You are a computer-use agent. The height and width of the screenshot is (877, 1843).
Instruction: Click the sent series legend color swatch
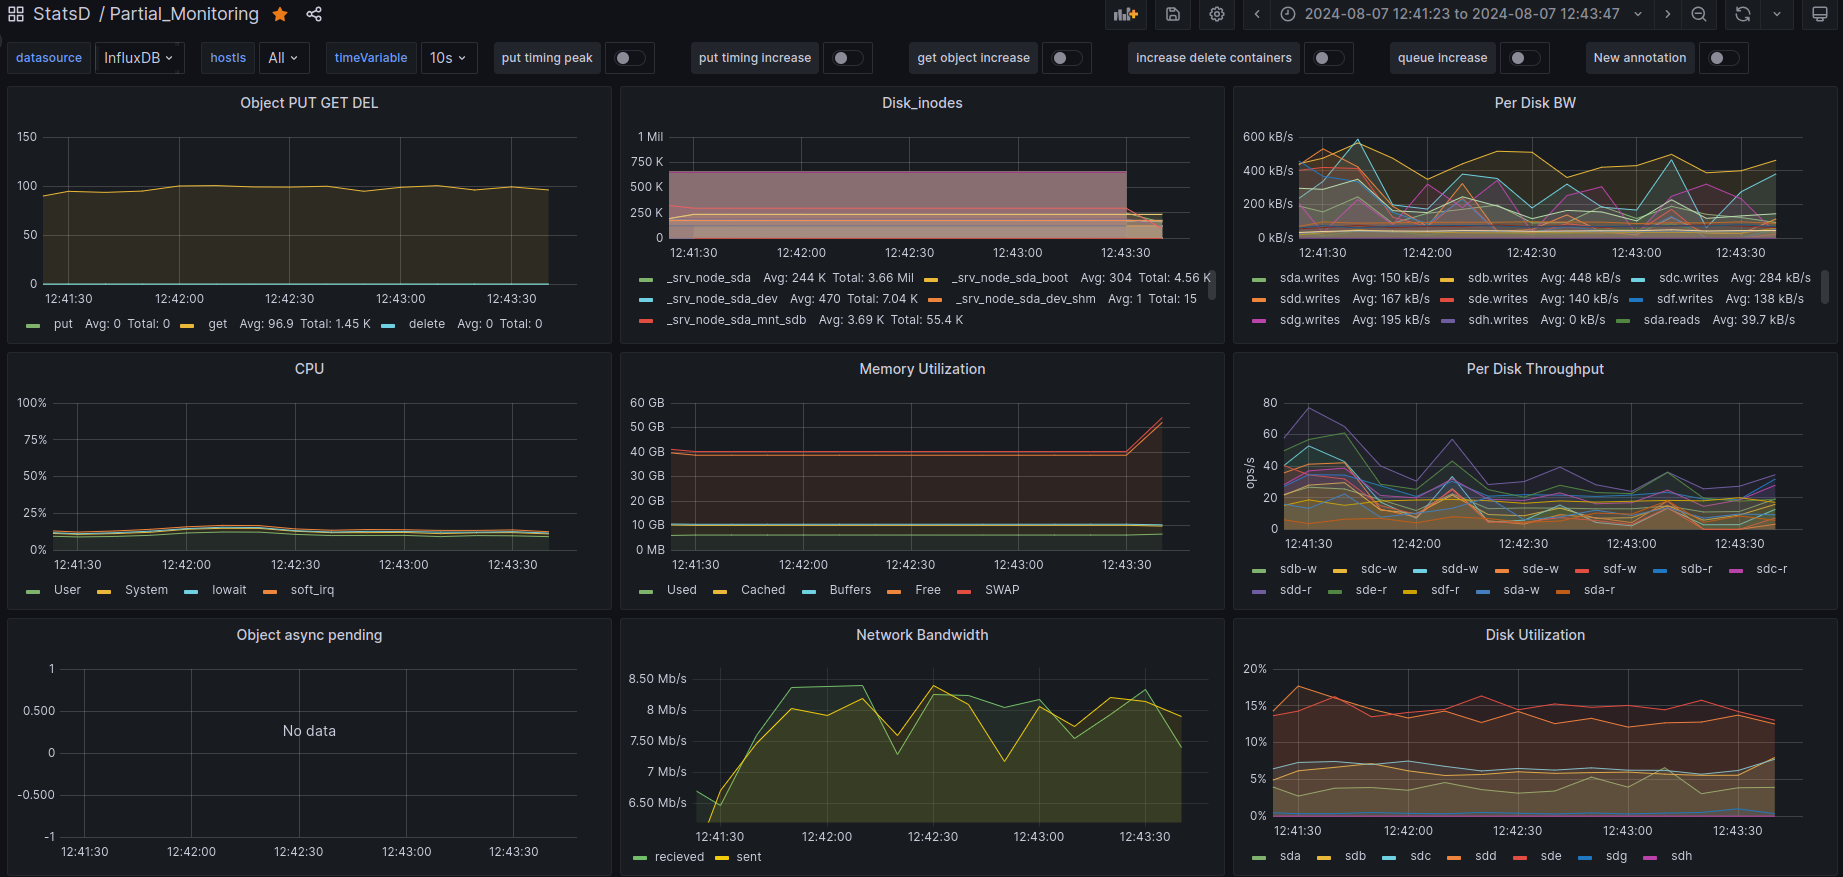[x=722, y=858]
